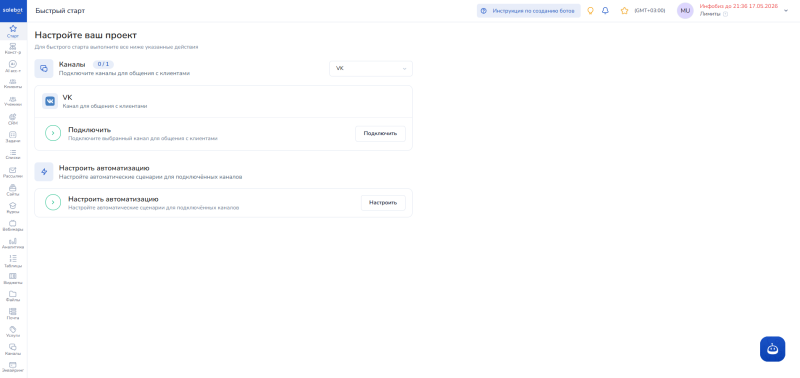
Task: Open the Почта sidebar section
Action: [13, 314]
